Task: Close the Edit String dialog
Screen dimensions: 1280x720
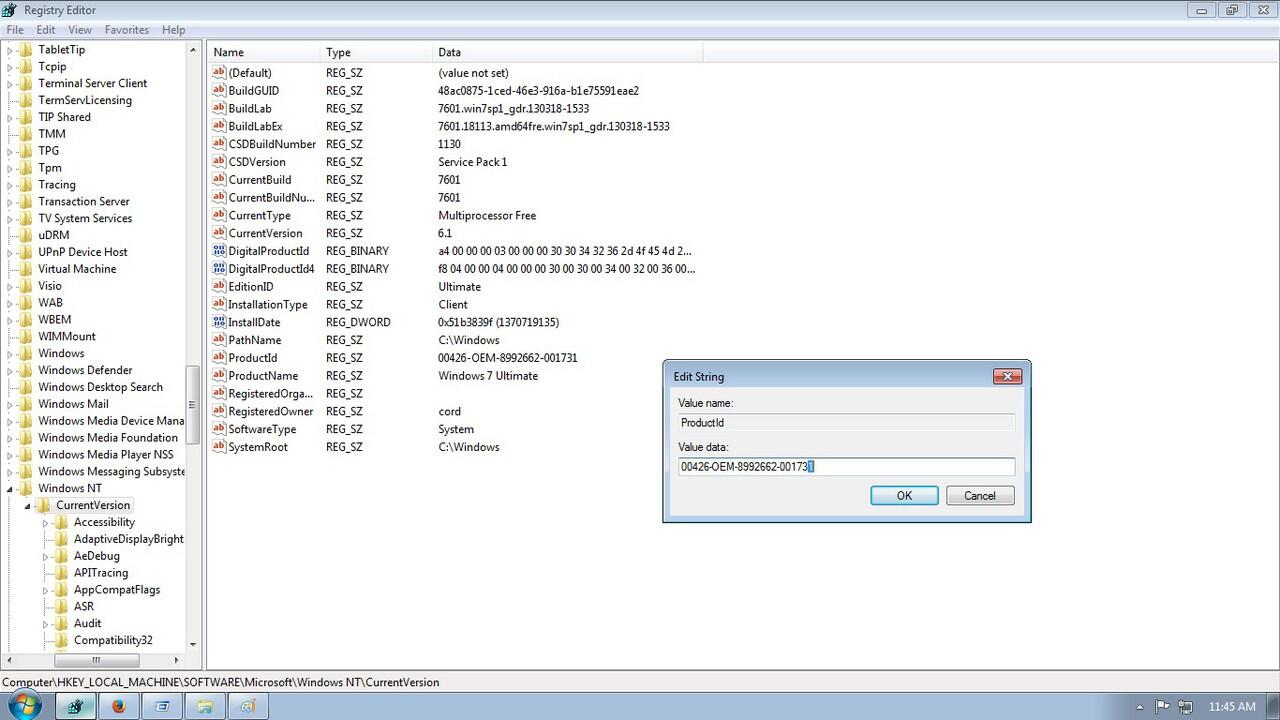Action: coord(1007,376)
